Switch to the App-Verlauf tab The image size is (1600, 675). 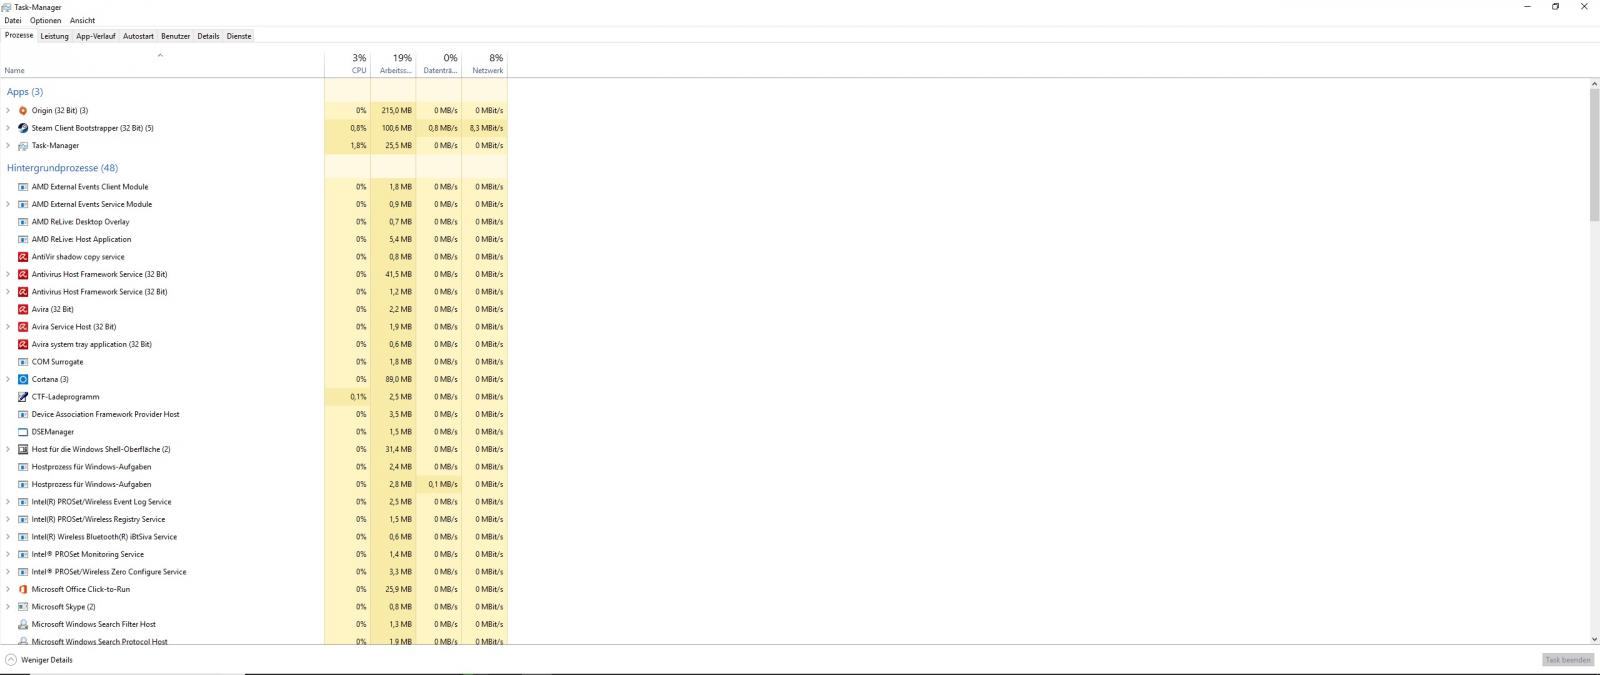coord(96,36)
